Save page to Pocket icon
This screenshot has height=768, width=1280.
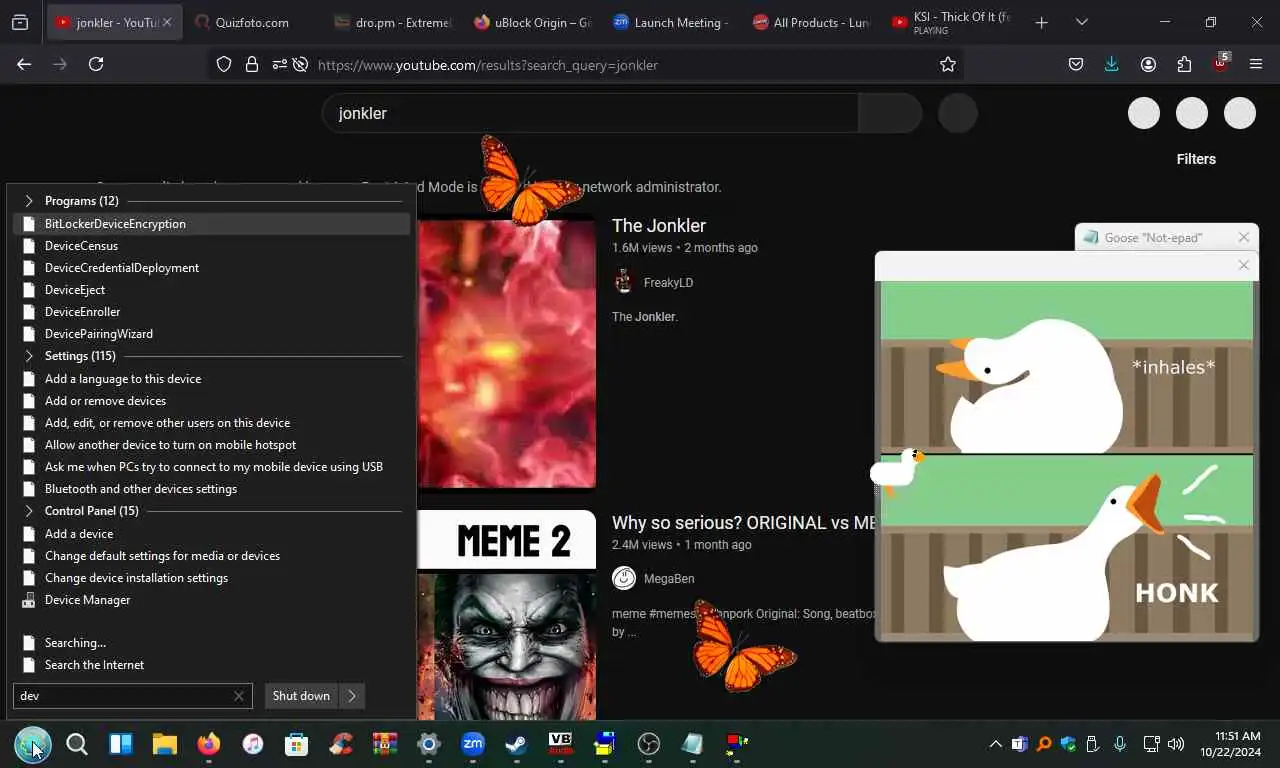1076,64
